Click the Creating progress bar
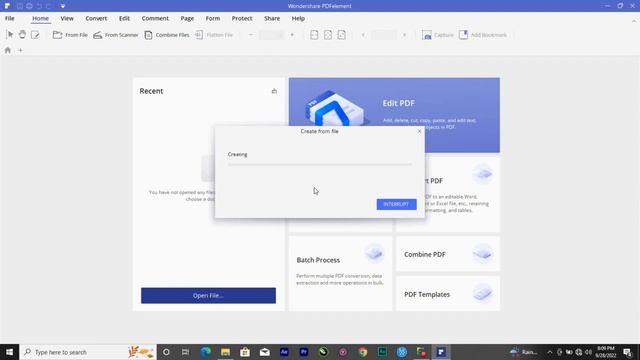This screenshot has height=360, width=640. [320, 164]
